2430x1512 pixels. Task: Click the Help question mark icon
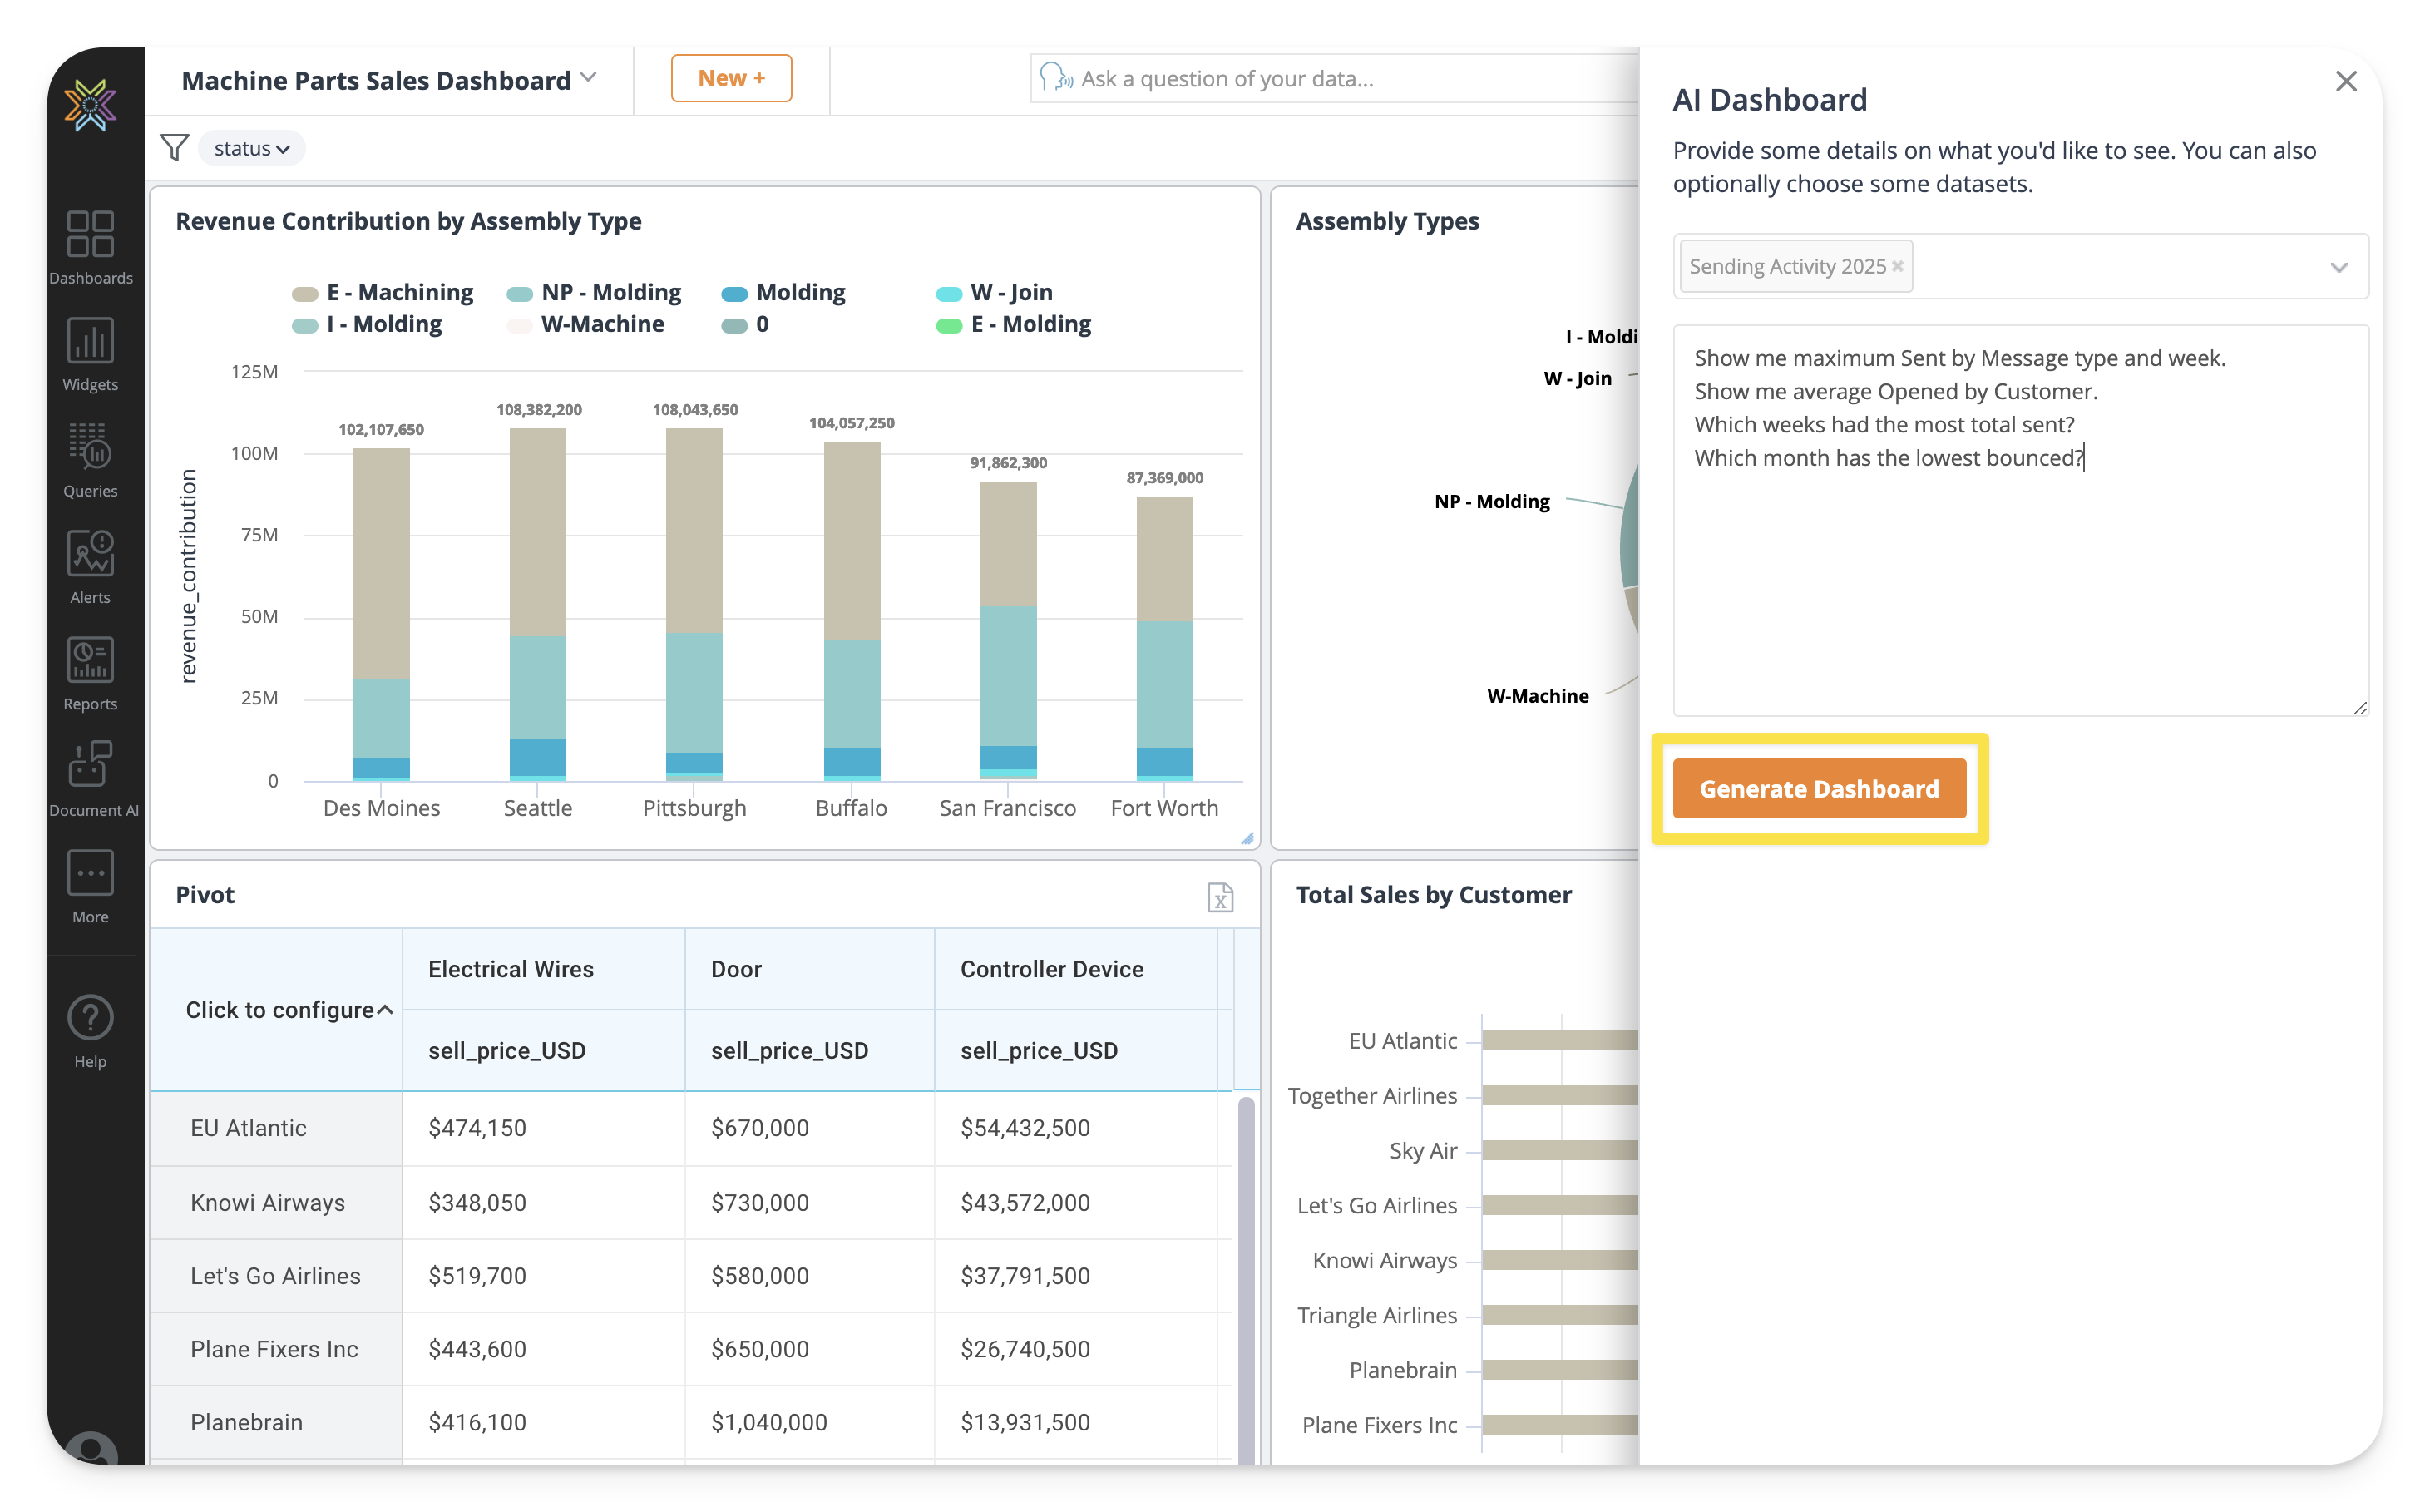(90, 1019)
